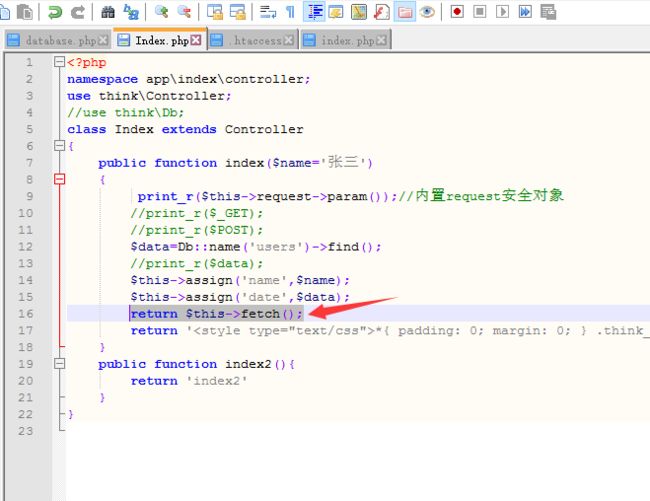The image size is (650, 501).
Task: Click the assign('name',$name) line
Action: (240, 281)
